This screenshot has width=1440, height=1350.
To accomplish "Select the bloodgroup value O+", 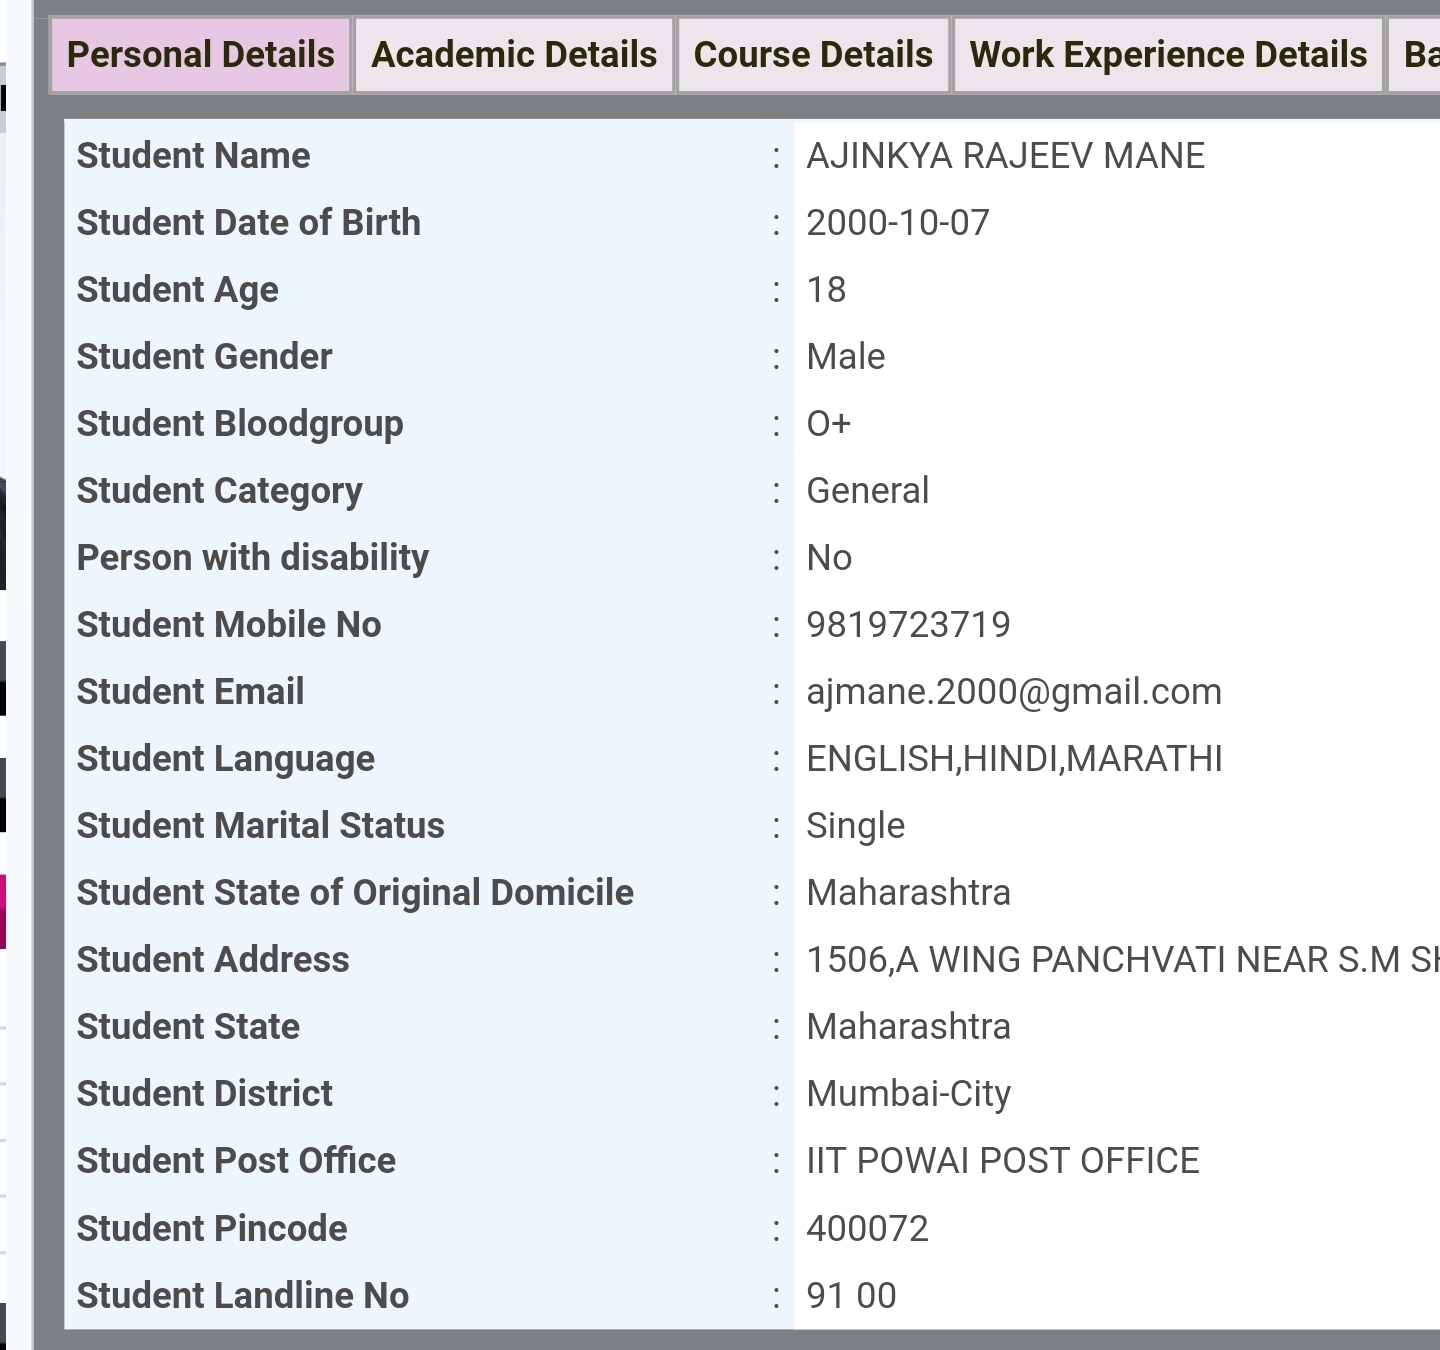I will pyautogui.click(x=829, y=423).
